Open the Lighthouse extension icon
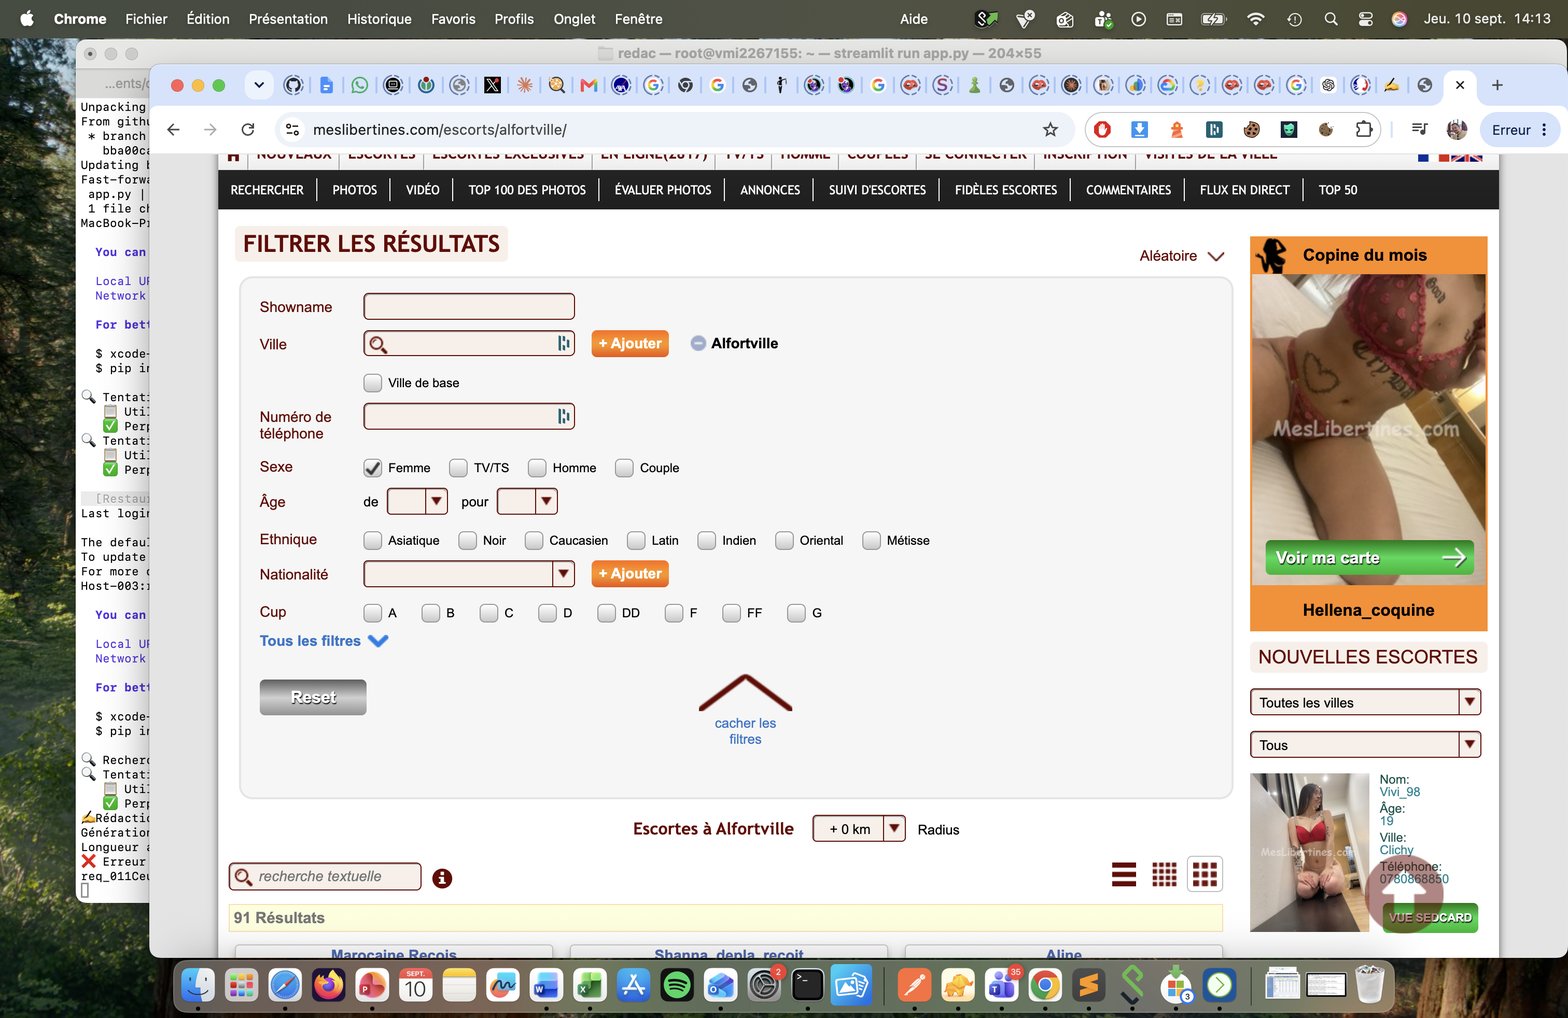 pyautogui.click(x=1176, y=129)
